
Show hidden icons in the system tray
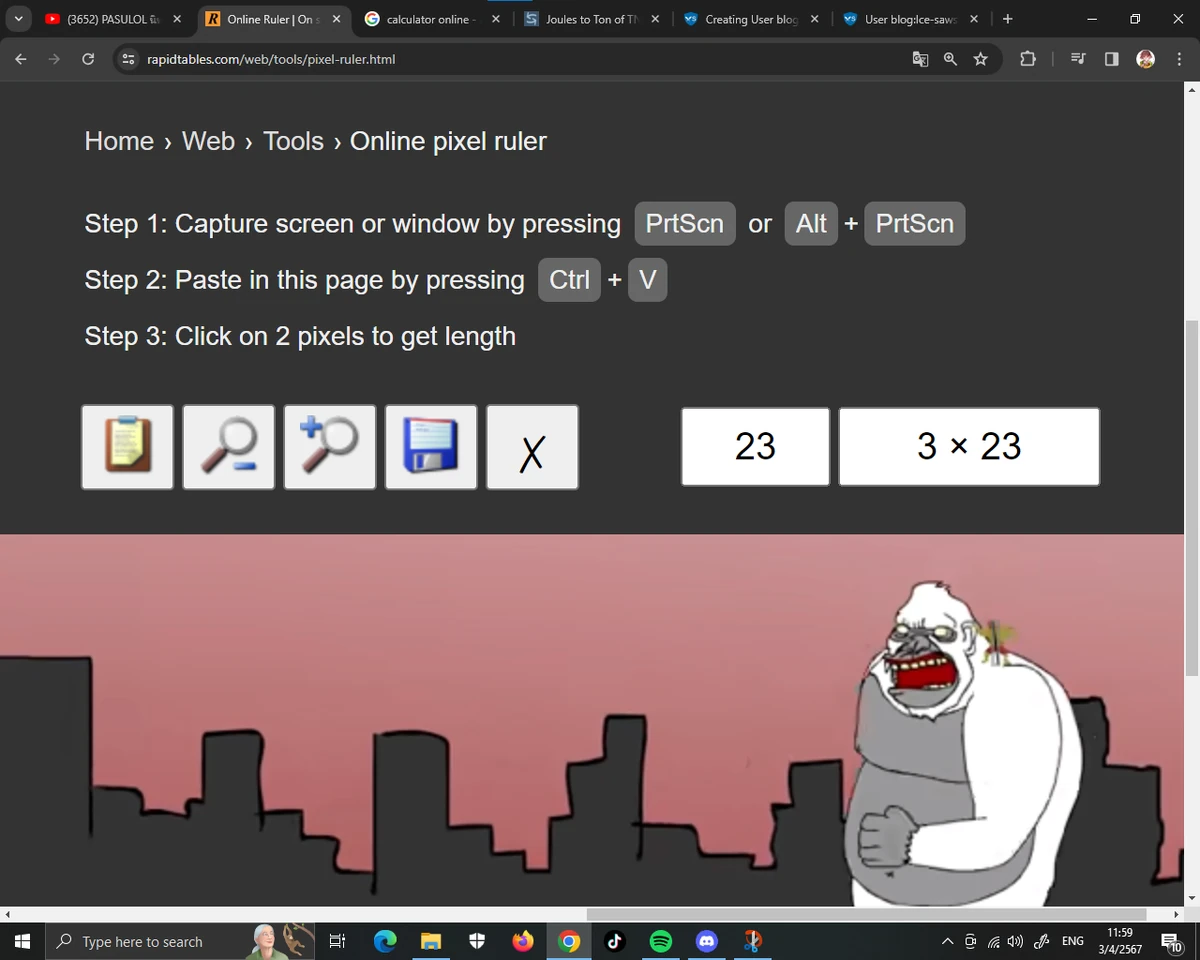coord(946,941)
